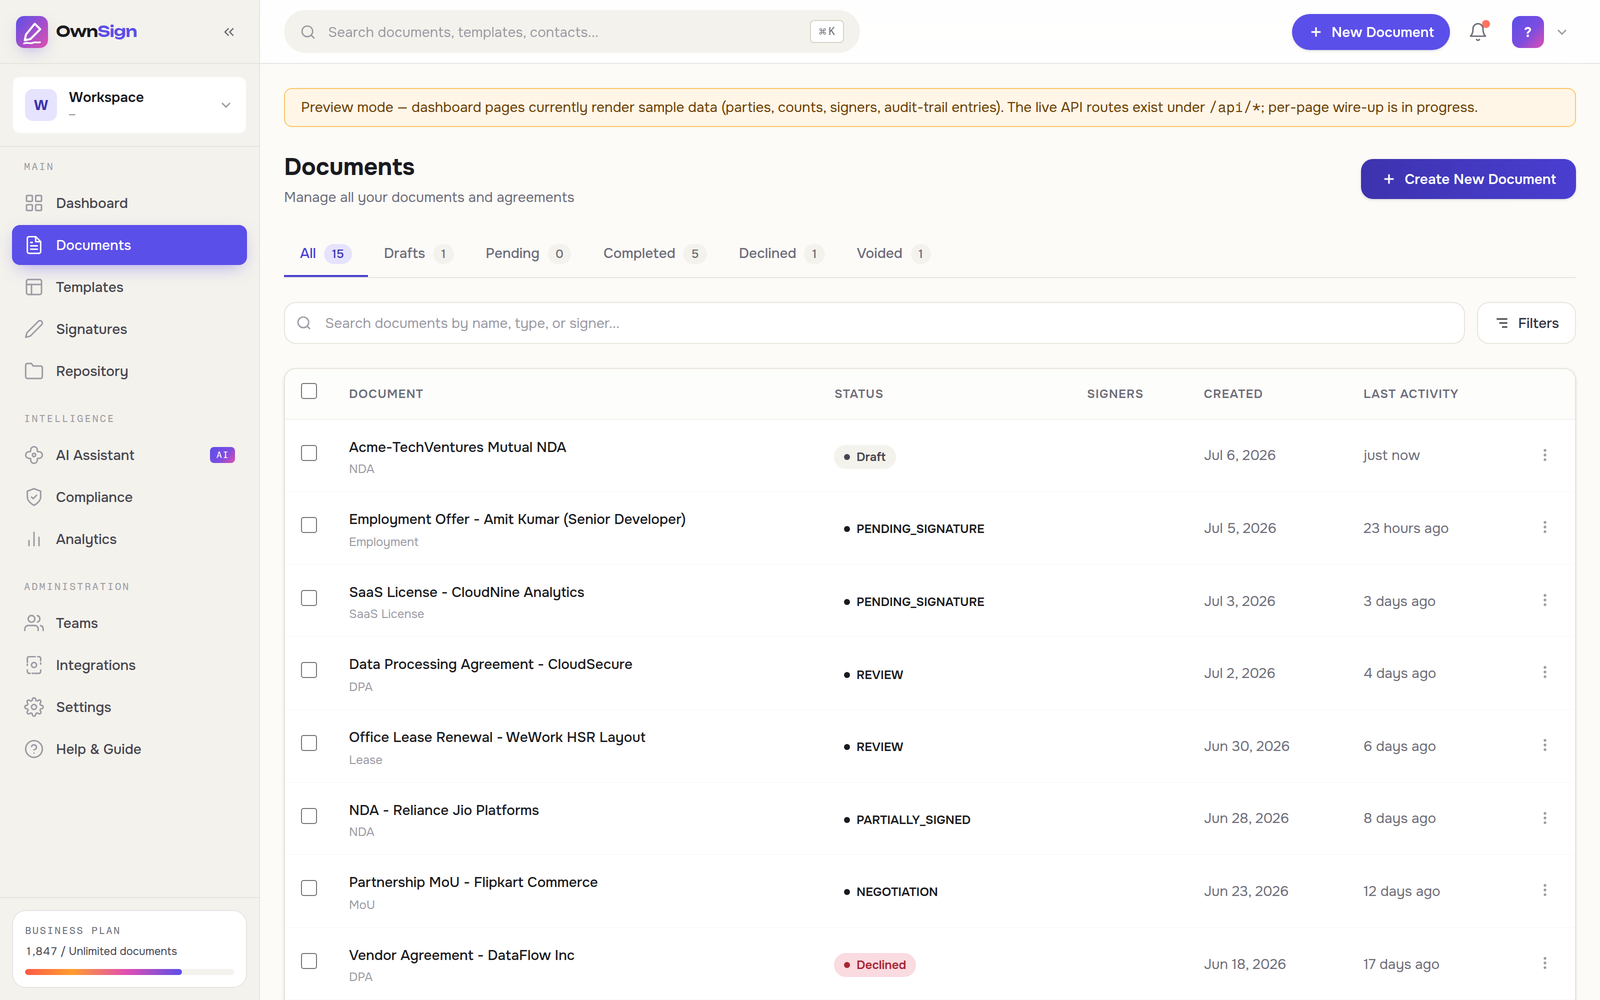Click Create New Document button
The width and height of the screenshot is (1600, 1000).
pyautogui.click(x=1468, y=179)
